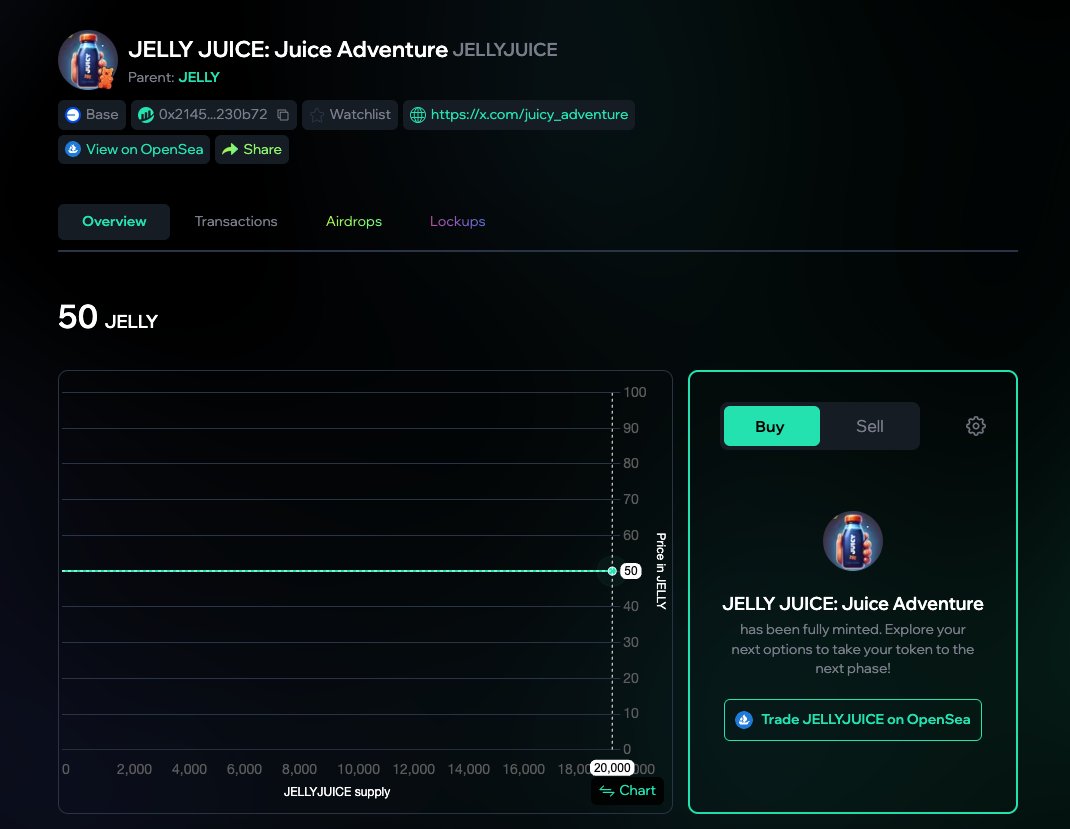Click the 100 value on price axis
1070x829 pixels.
point(635,392)
